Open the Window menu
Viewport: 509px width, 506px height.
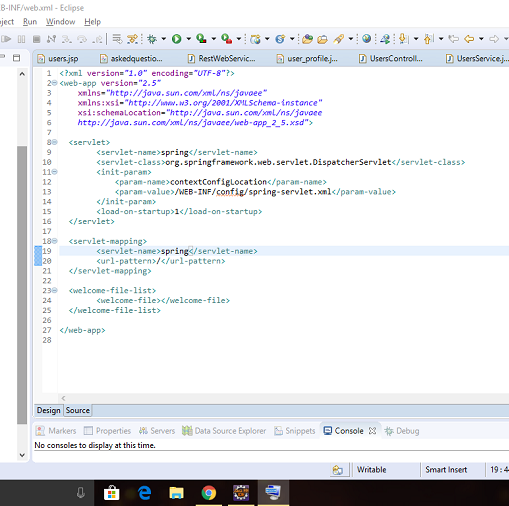click(60, 22)
